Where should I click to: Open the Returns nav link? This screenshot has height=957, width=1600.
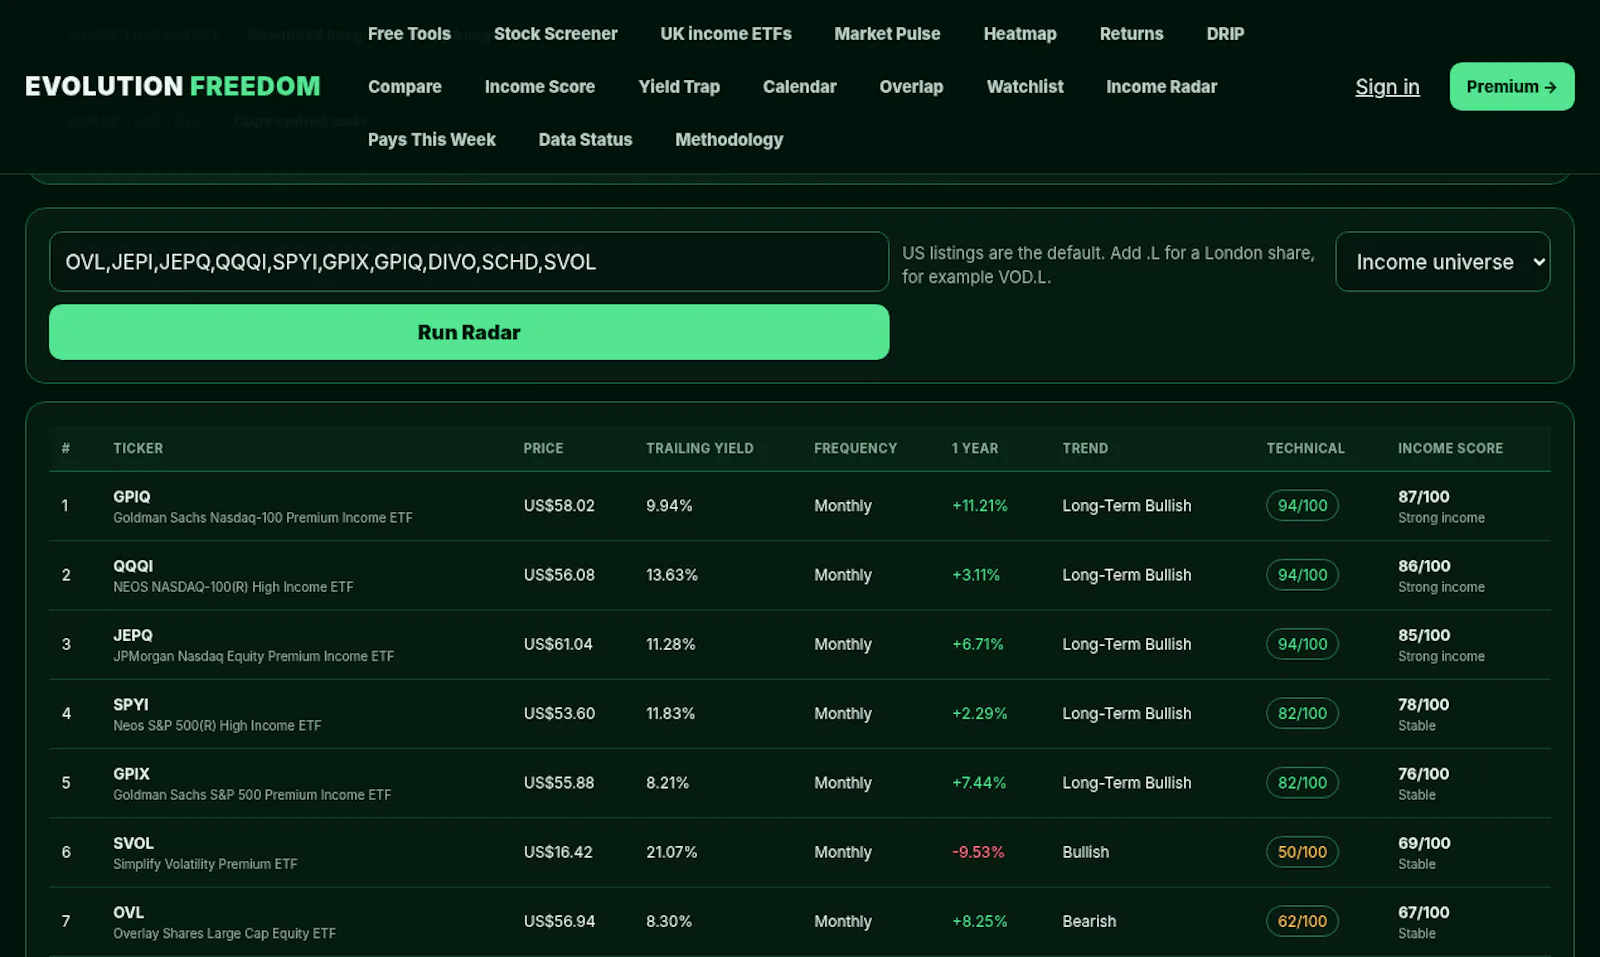[x=1131, y=34]
